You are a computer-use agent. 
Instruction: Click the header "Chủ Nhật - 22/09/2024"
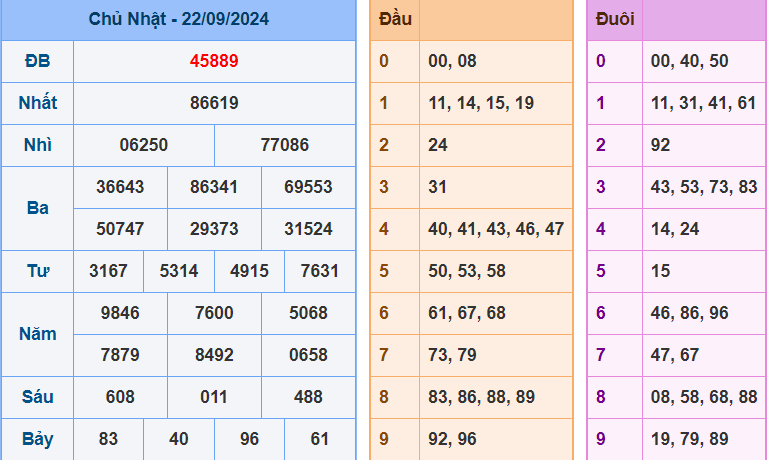pyautogui.click(x=178, y=19)
